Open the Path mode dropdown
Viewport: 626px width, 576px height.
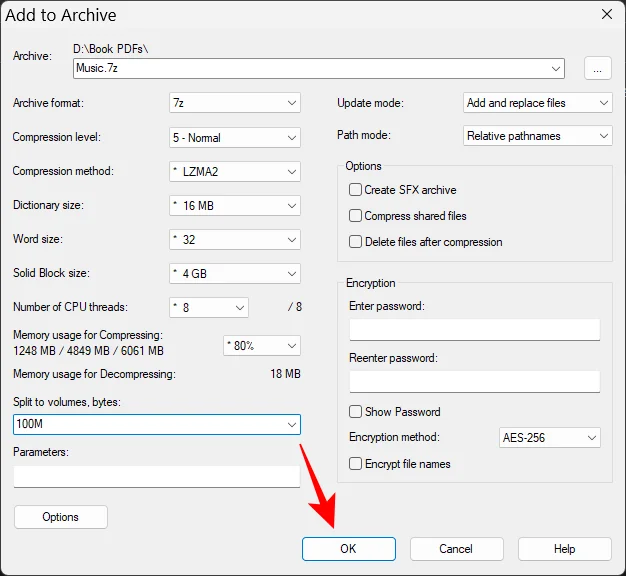537,136
